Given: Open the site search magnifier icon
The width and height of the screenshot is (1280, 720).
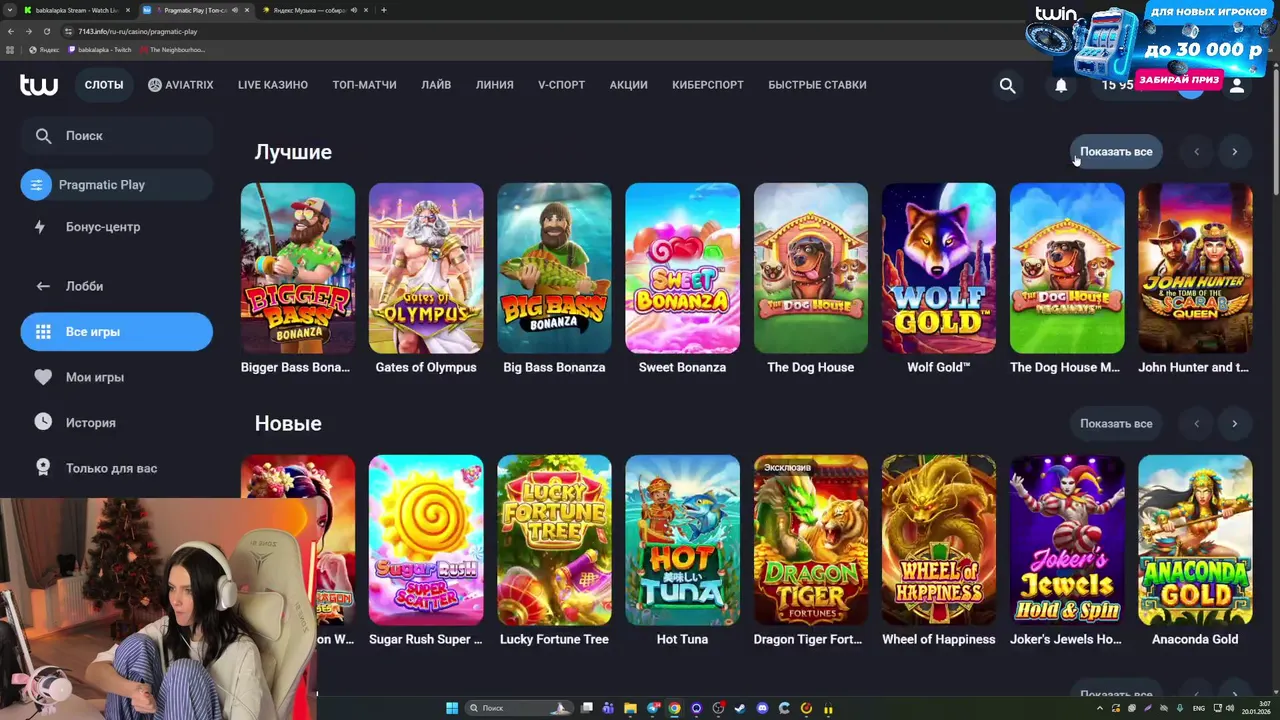Looking at the screenshot, I should coord(1007,85).
